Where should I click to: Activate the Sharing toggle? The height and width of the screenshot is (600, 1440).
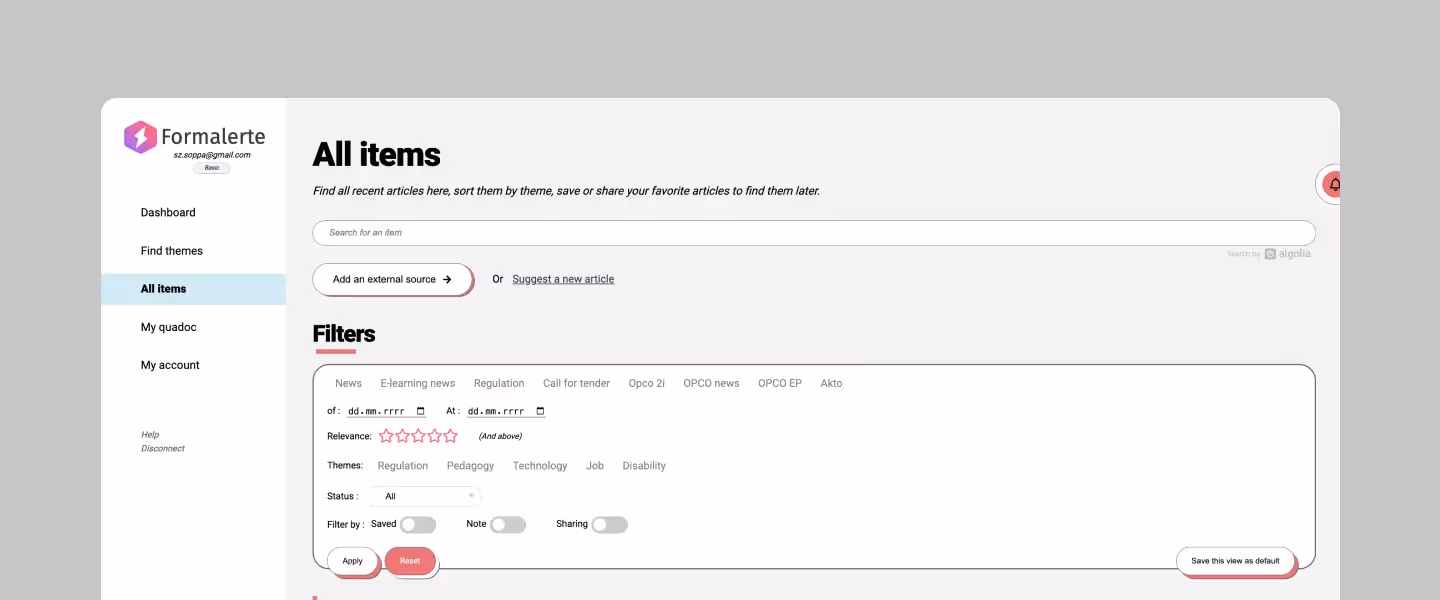pos(610,524)
